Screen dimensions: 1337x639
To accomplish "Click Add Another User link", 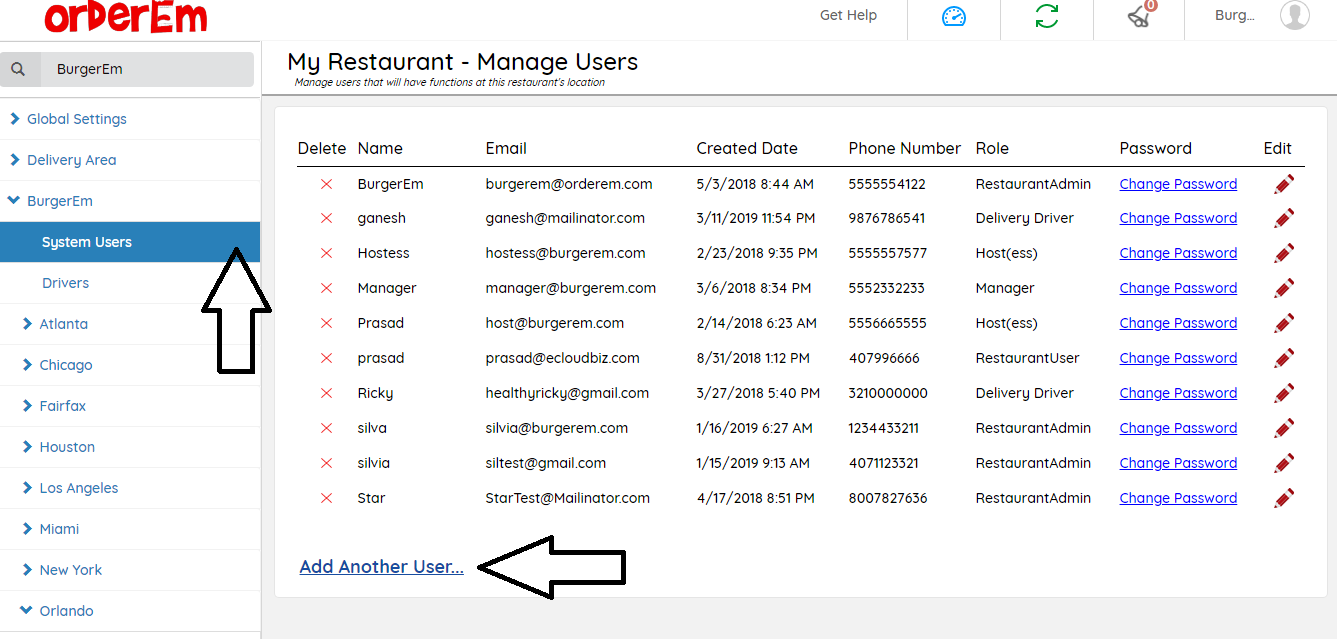I will click(381, 567).
